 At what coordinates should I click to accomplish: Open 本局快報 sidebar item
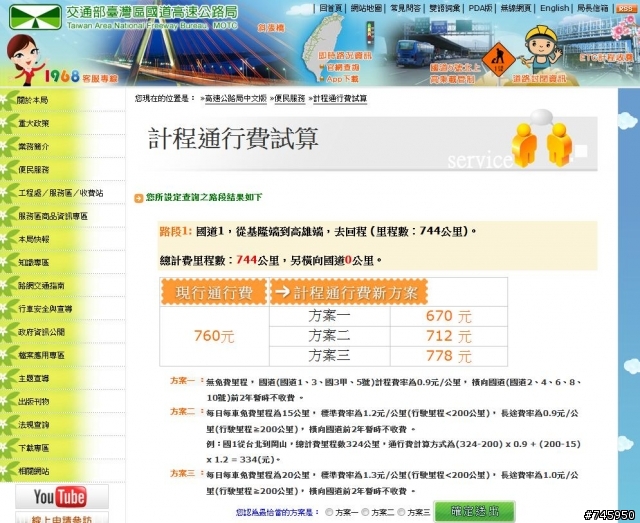33,239
